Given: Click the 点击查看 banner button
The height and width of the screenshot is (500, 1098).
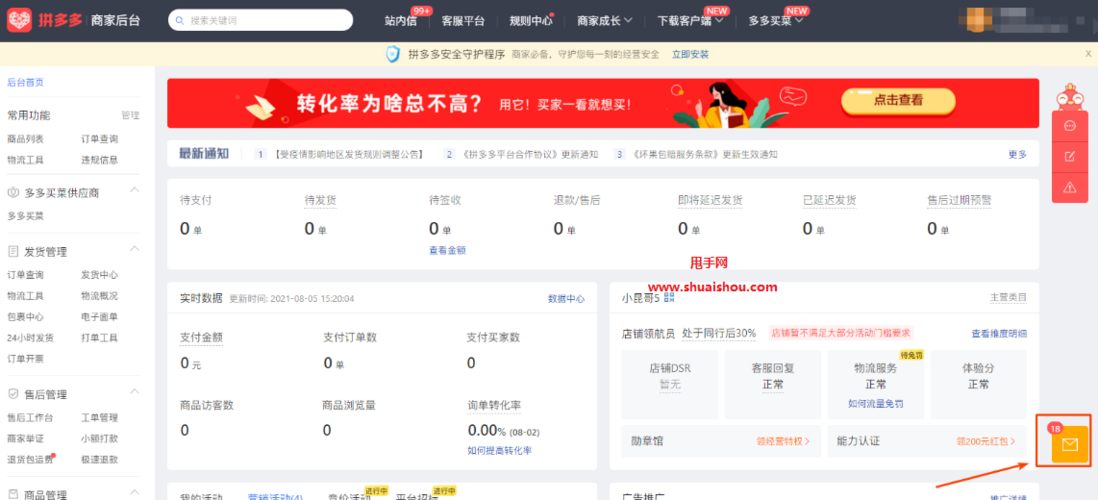Looking at the screenshot, I should [898, 101].
